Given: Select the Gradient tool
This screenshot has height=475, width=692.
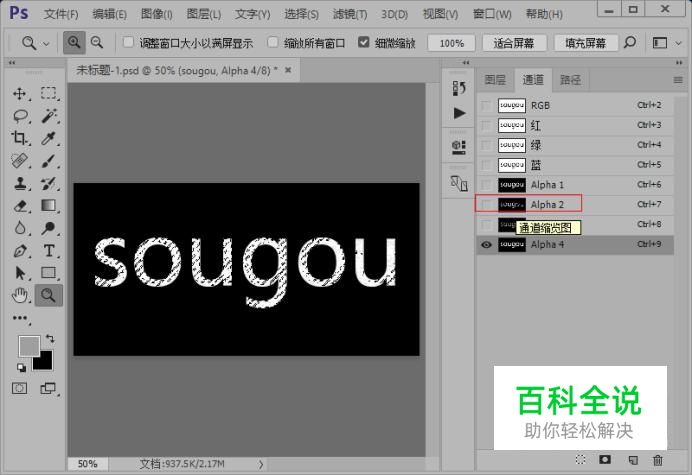Looking at the screenshot, I should pos(49,206).
